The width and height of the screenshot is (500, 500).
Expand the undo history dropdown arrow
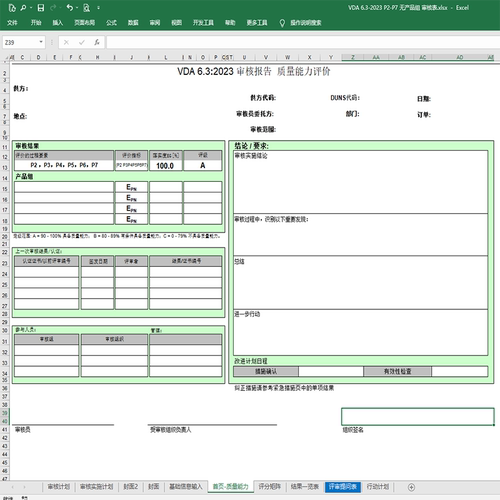(x=77, y=8)
